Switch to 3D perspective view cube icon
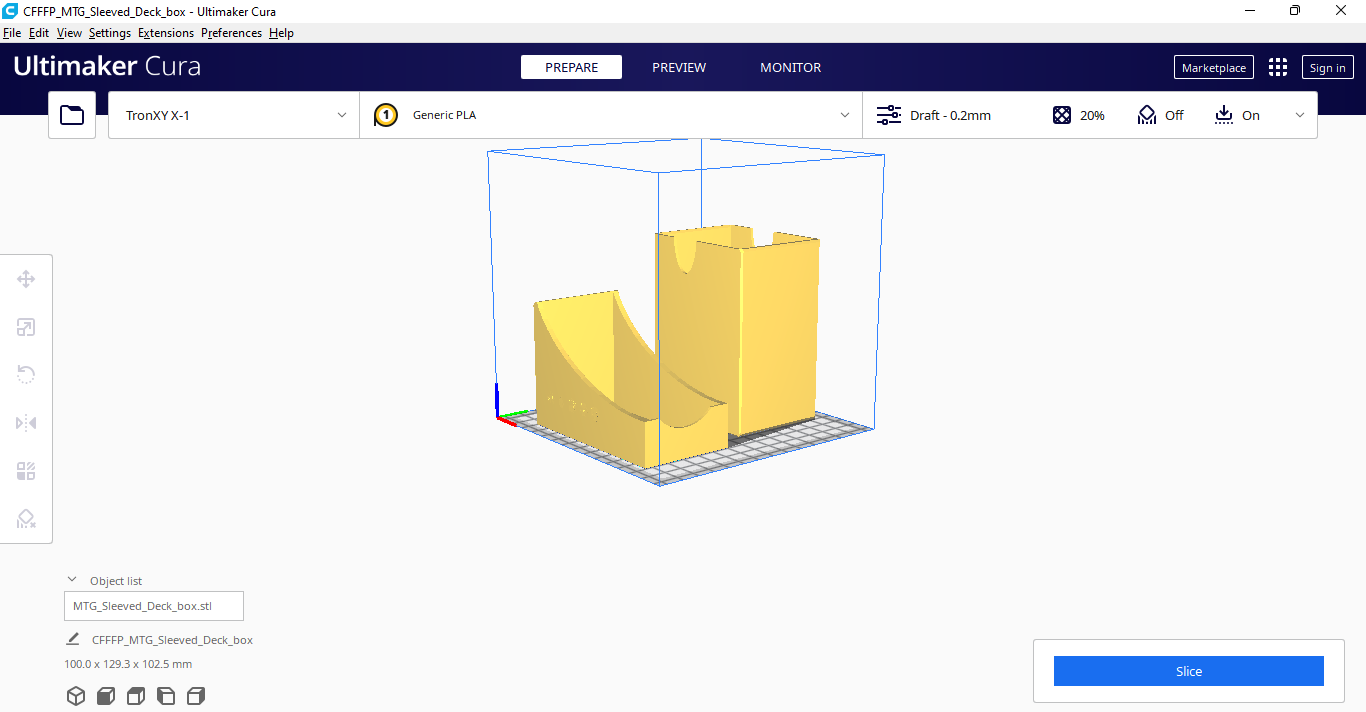 point(76,696)
